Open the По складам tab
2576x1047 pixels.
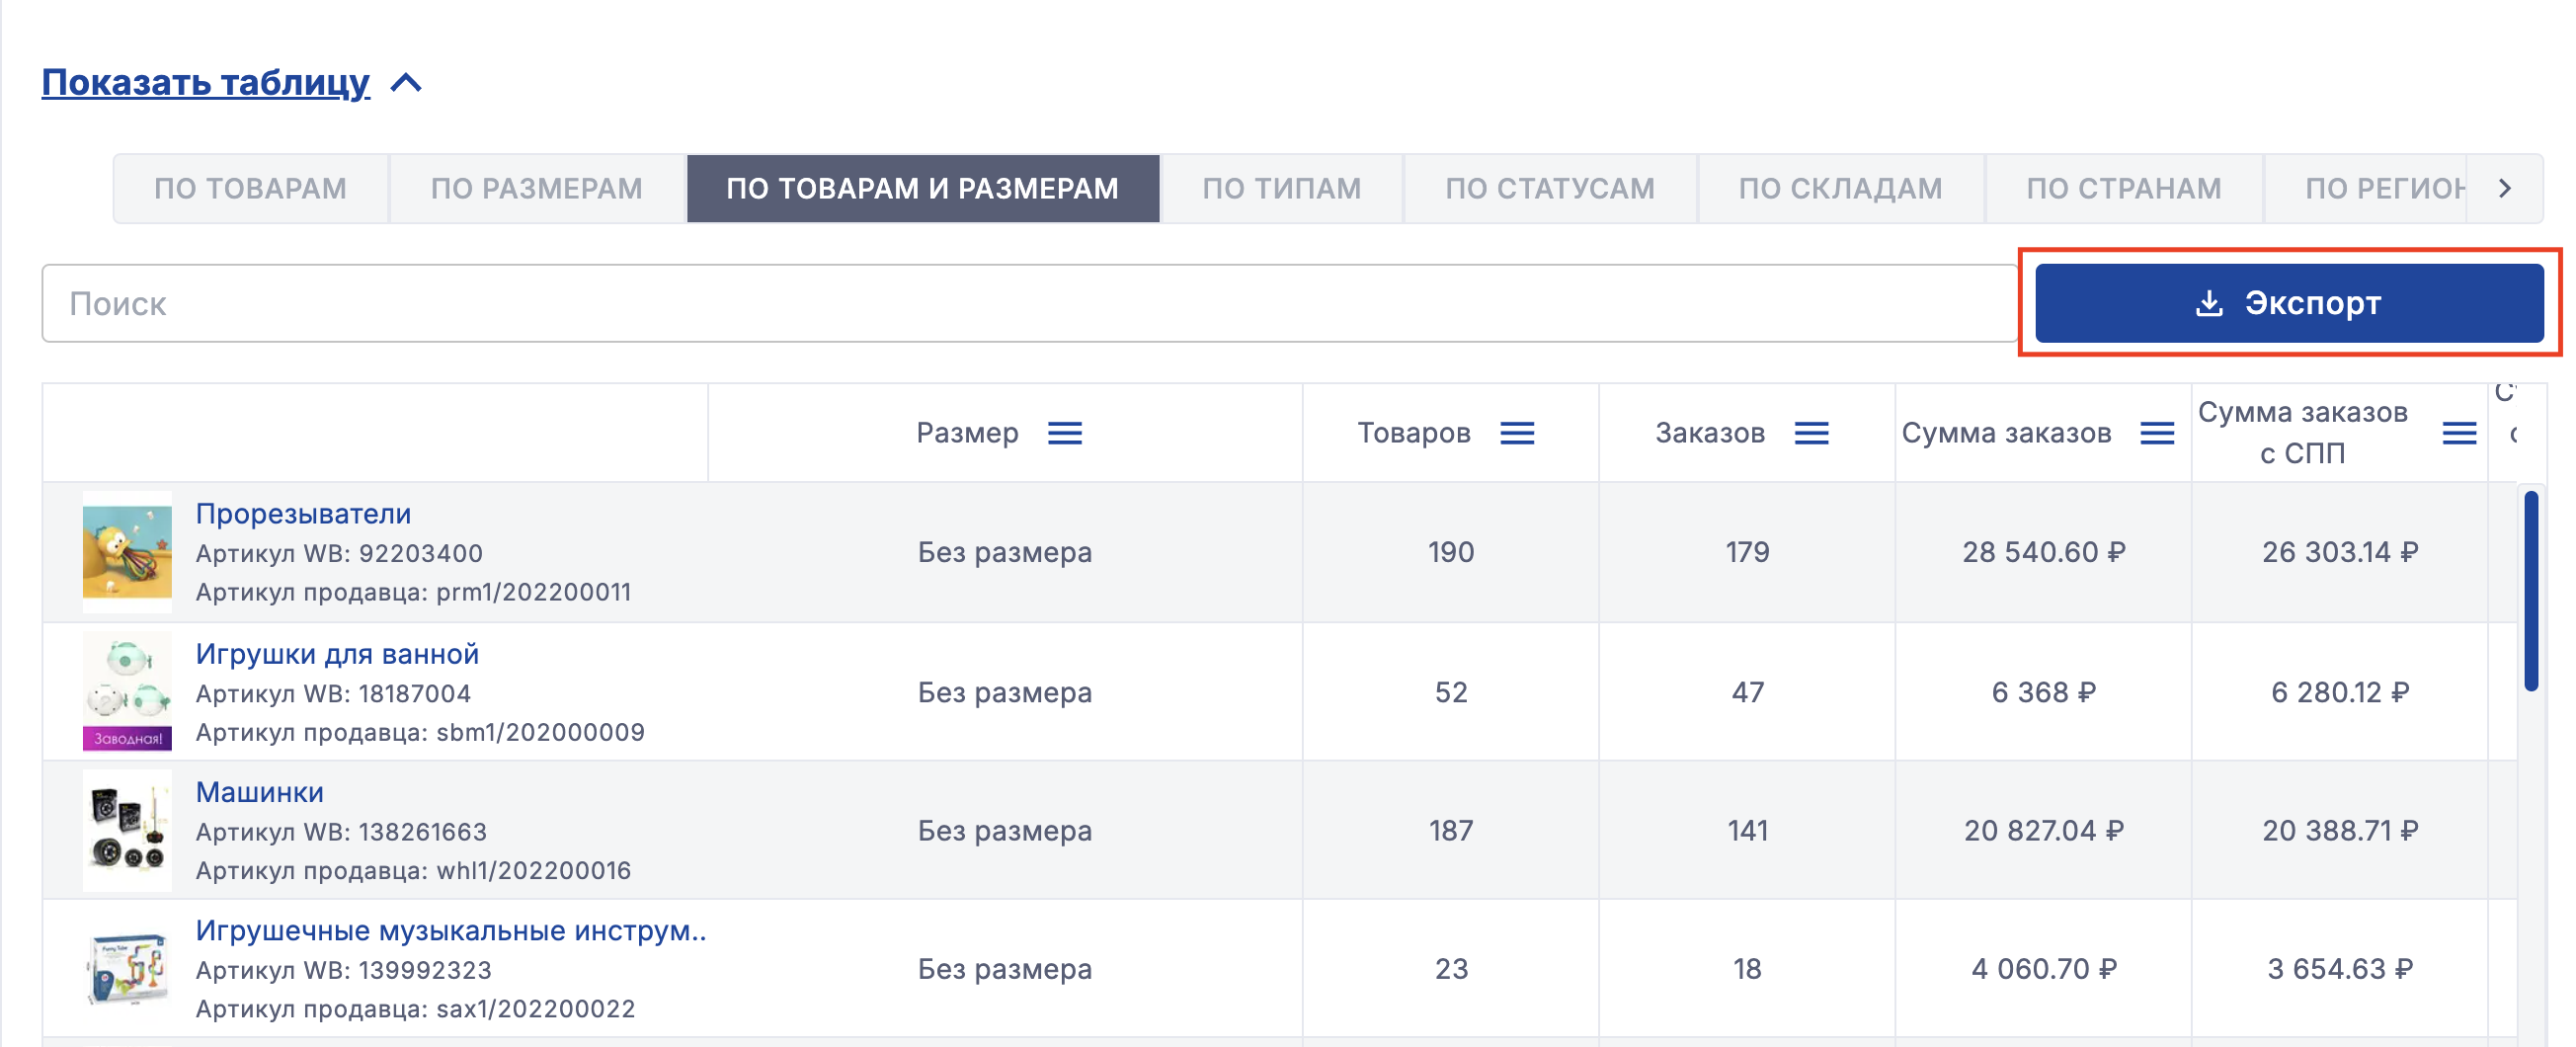[1840, 188]
